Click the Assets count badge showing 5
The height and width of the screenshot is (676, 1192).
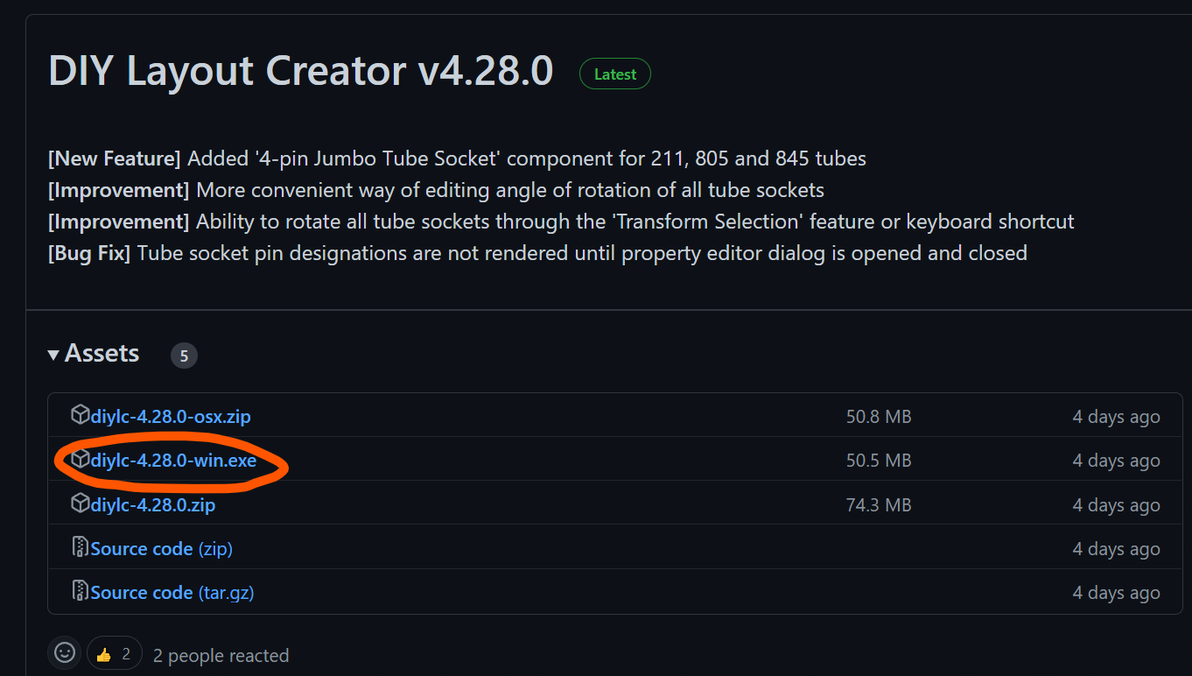click(184, 355)
